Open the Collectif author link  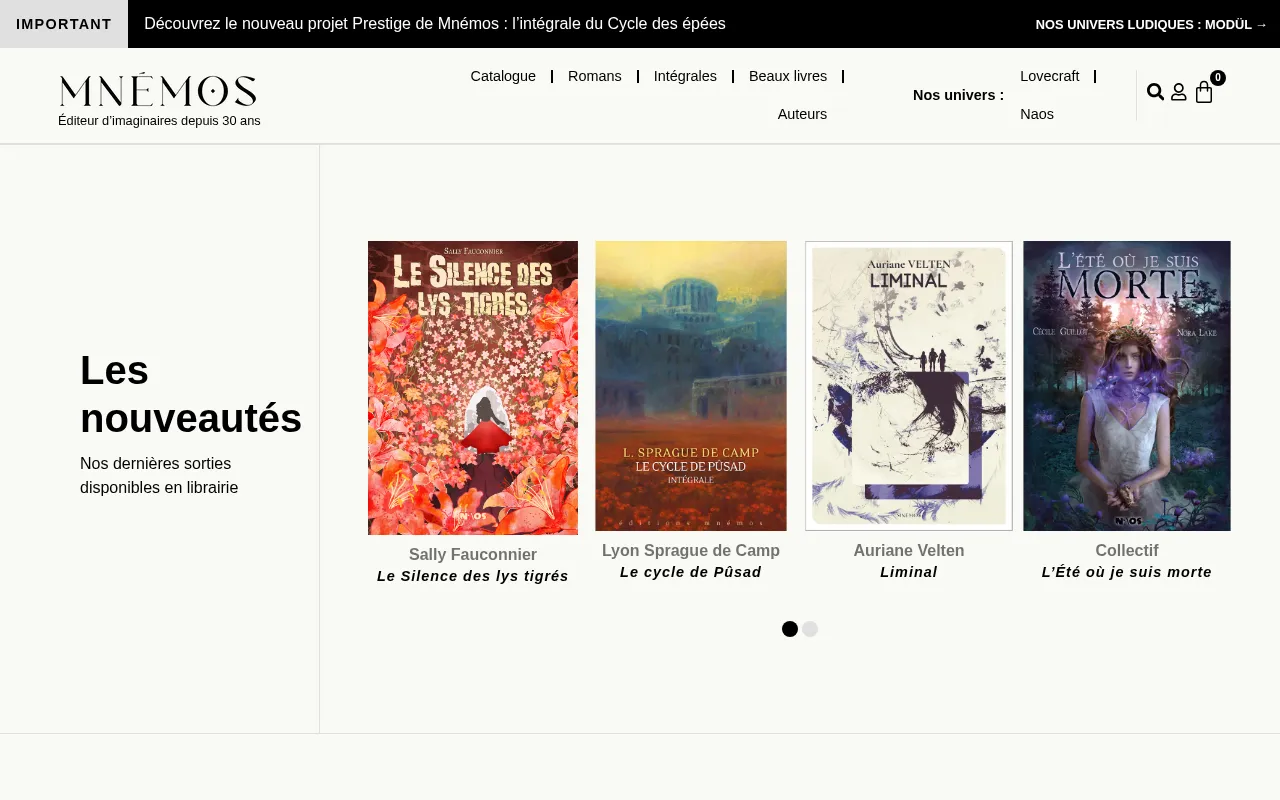(1127, 550)
